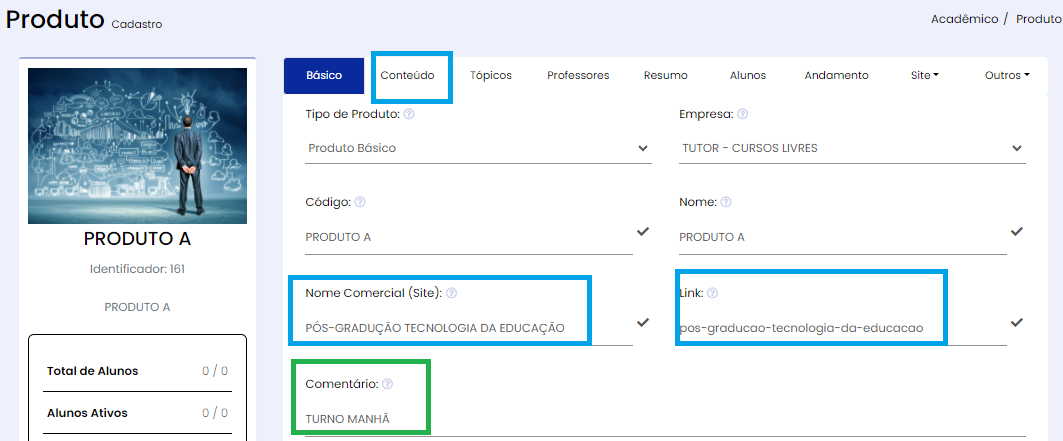The height and width of the screenshot is (441, 1063).
Task: Click help icon next to Tipo de Produto
Action: coord(410,115)
